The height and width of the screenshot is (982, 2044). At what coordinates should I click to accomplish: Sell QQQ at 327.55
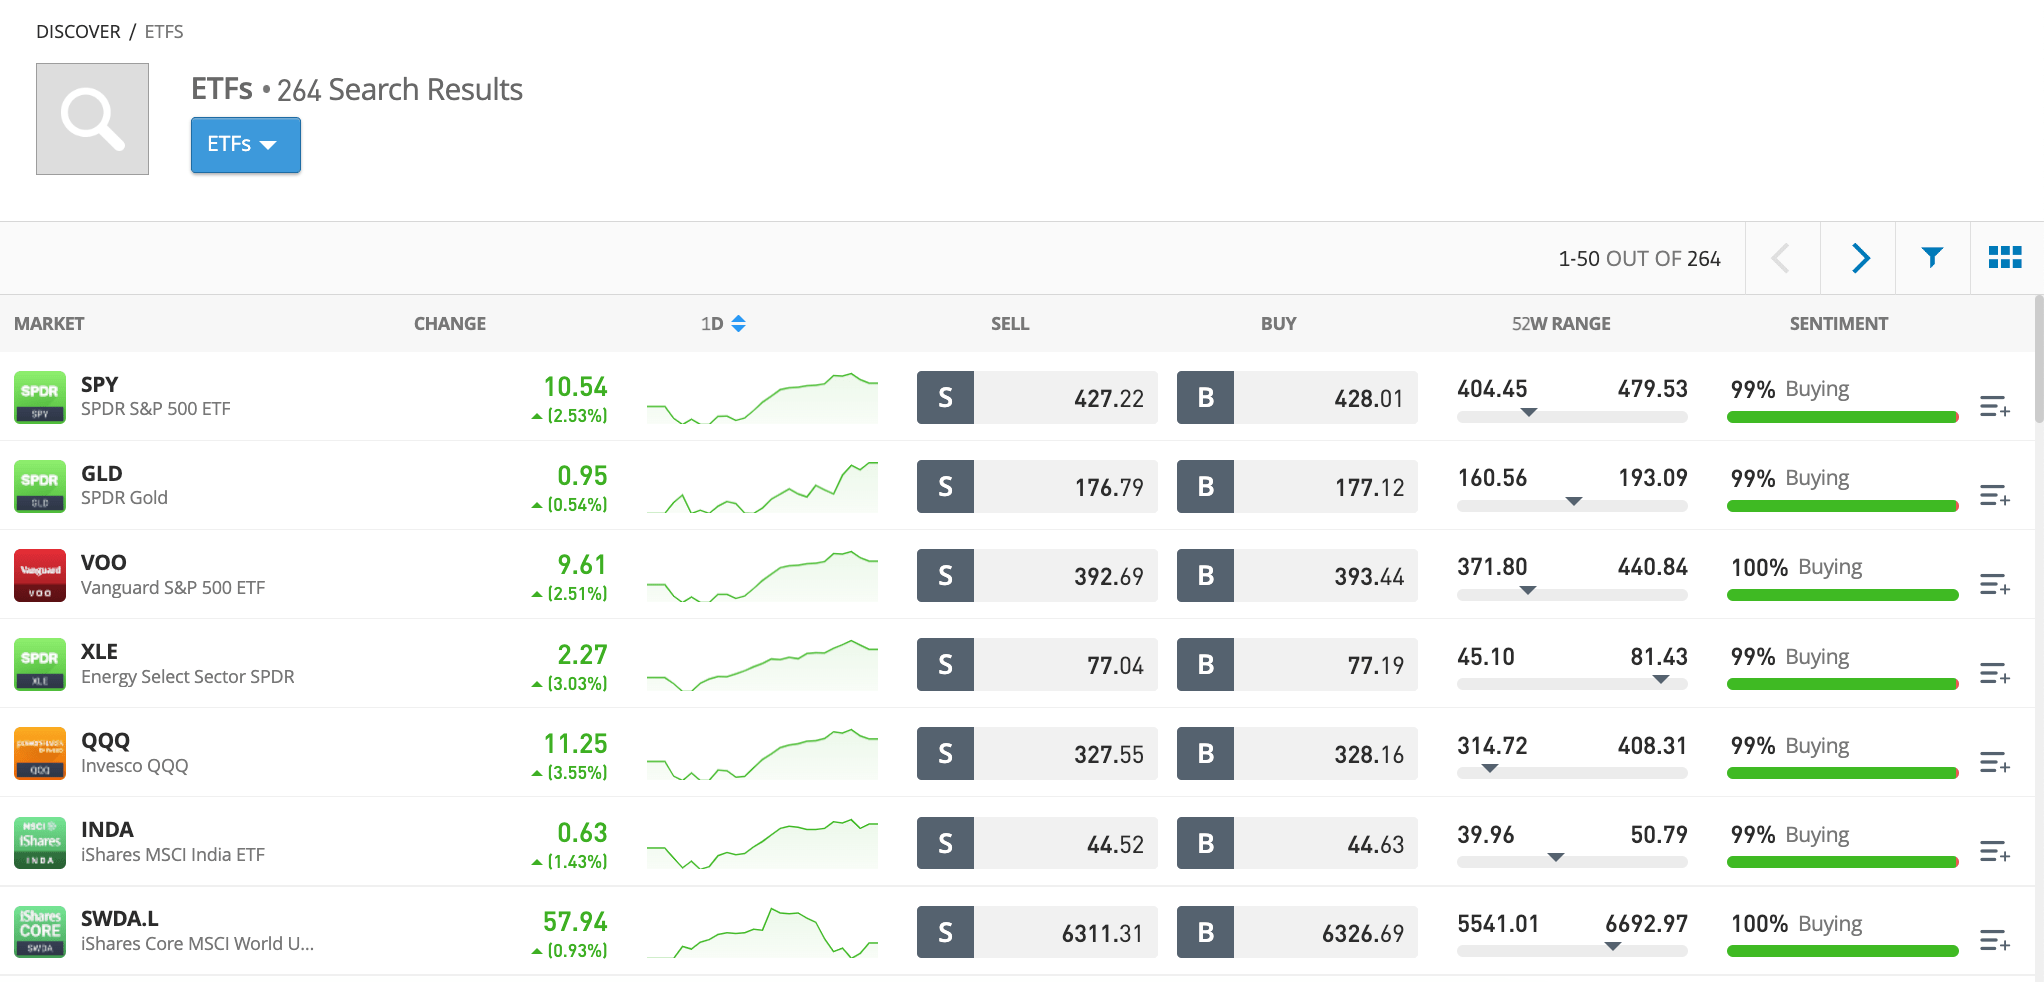1037,754
